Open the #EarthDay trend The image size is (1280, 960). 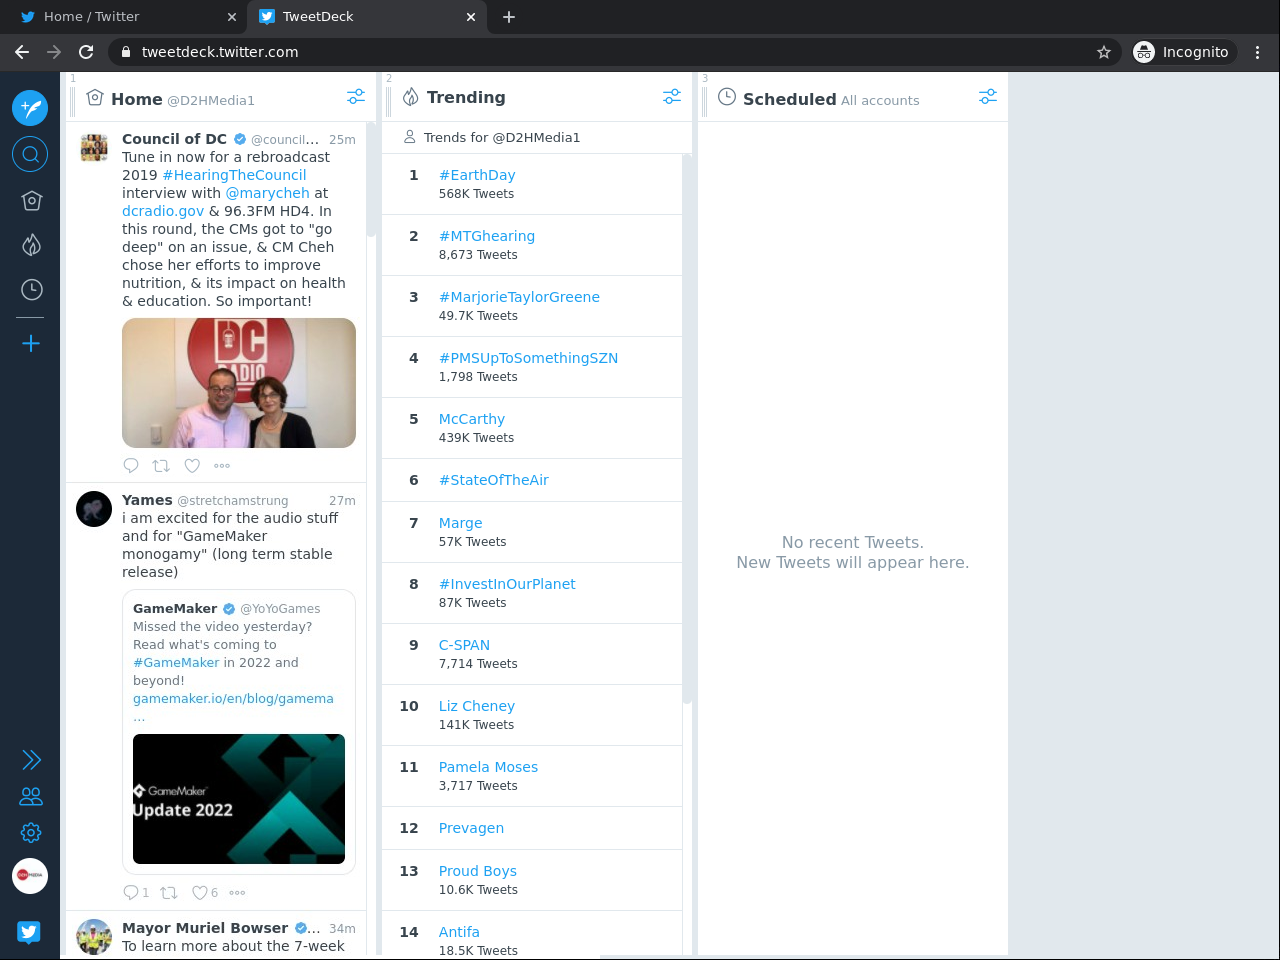pyautogui.click(x=477, y=175)
